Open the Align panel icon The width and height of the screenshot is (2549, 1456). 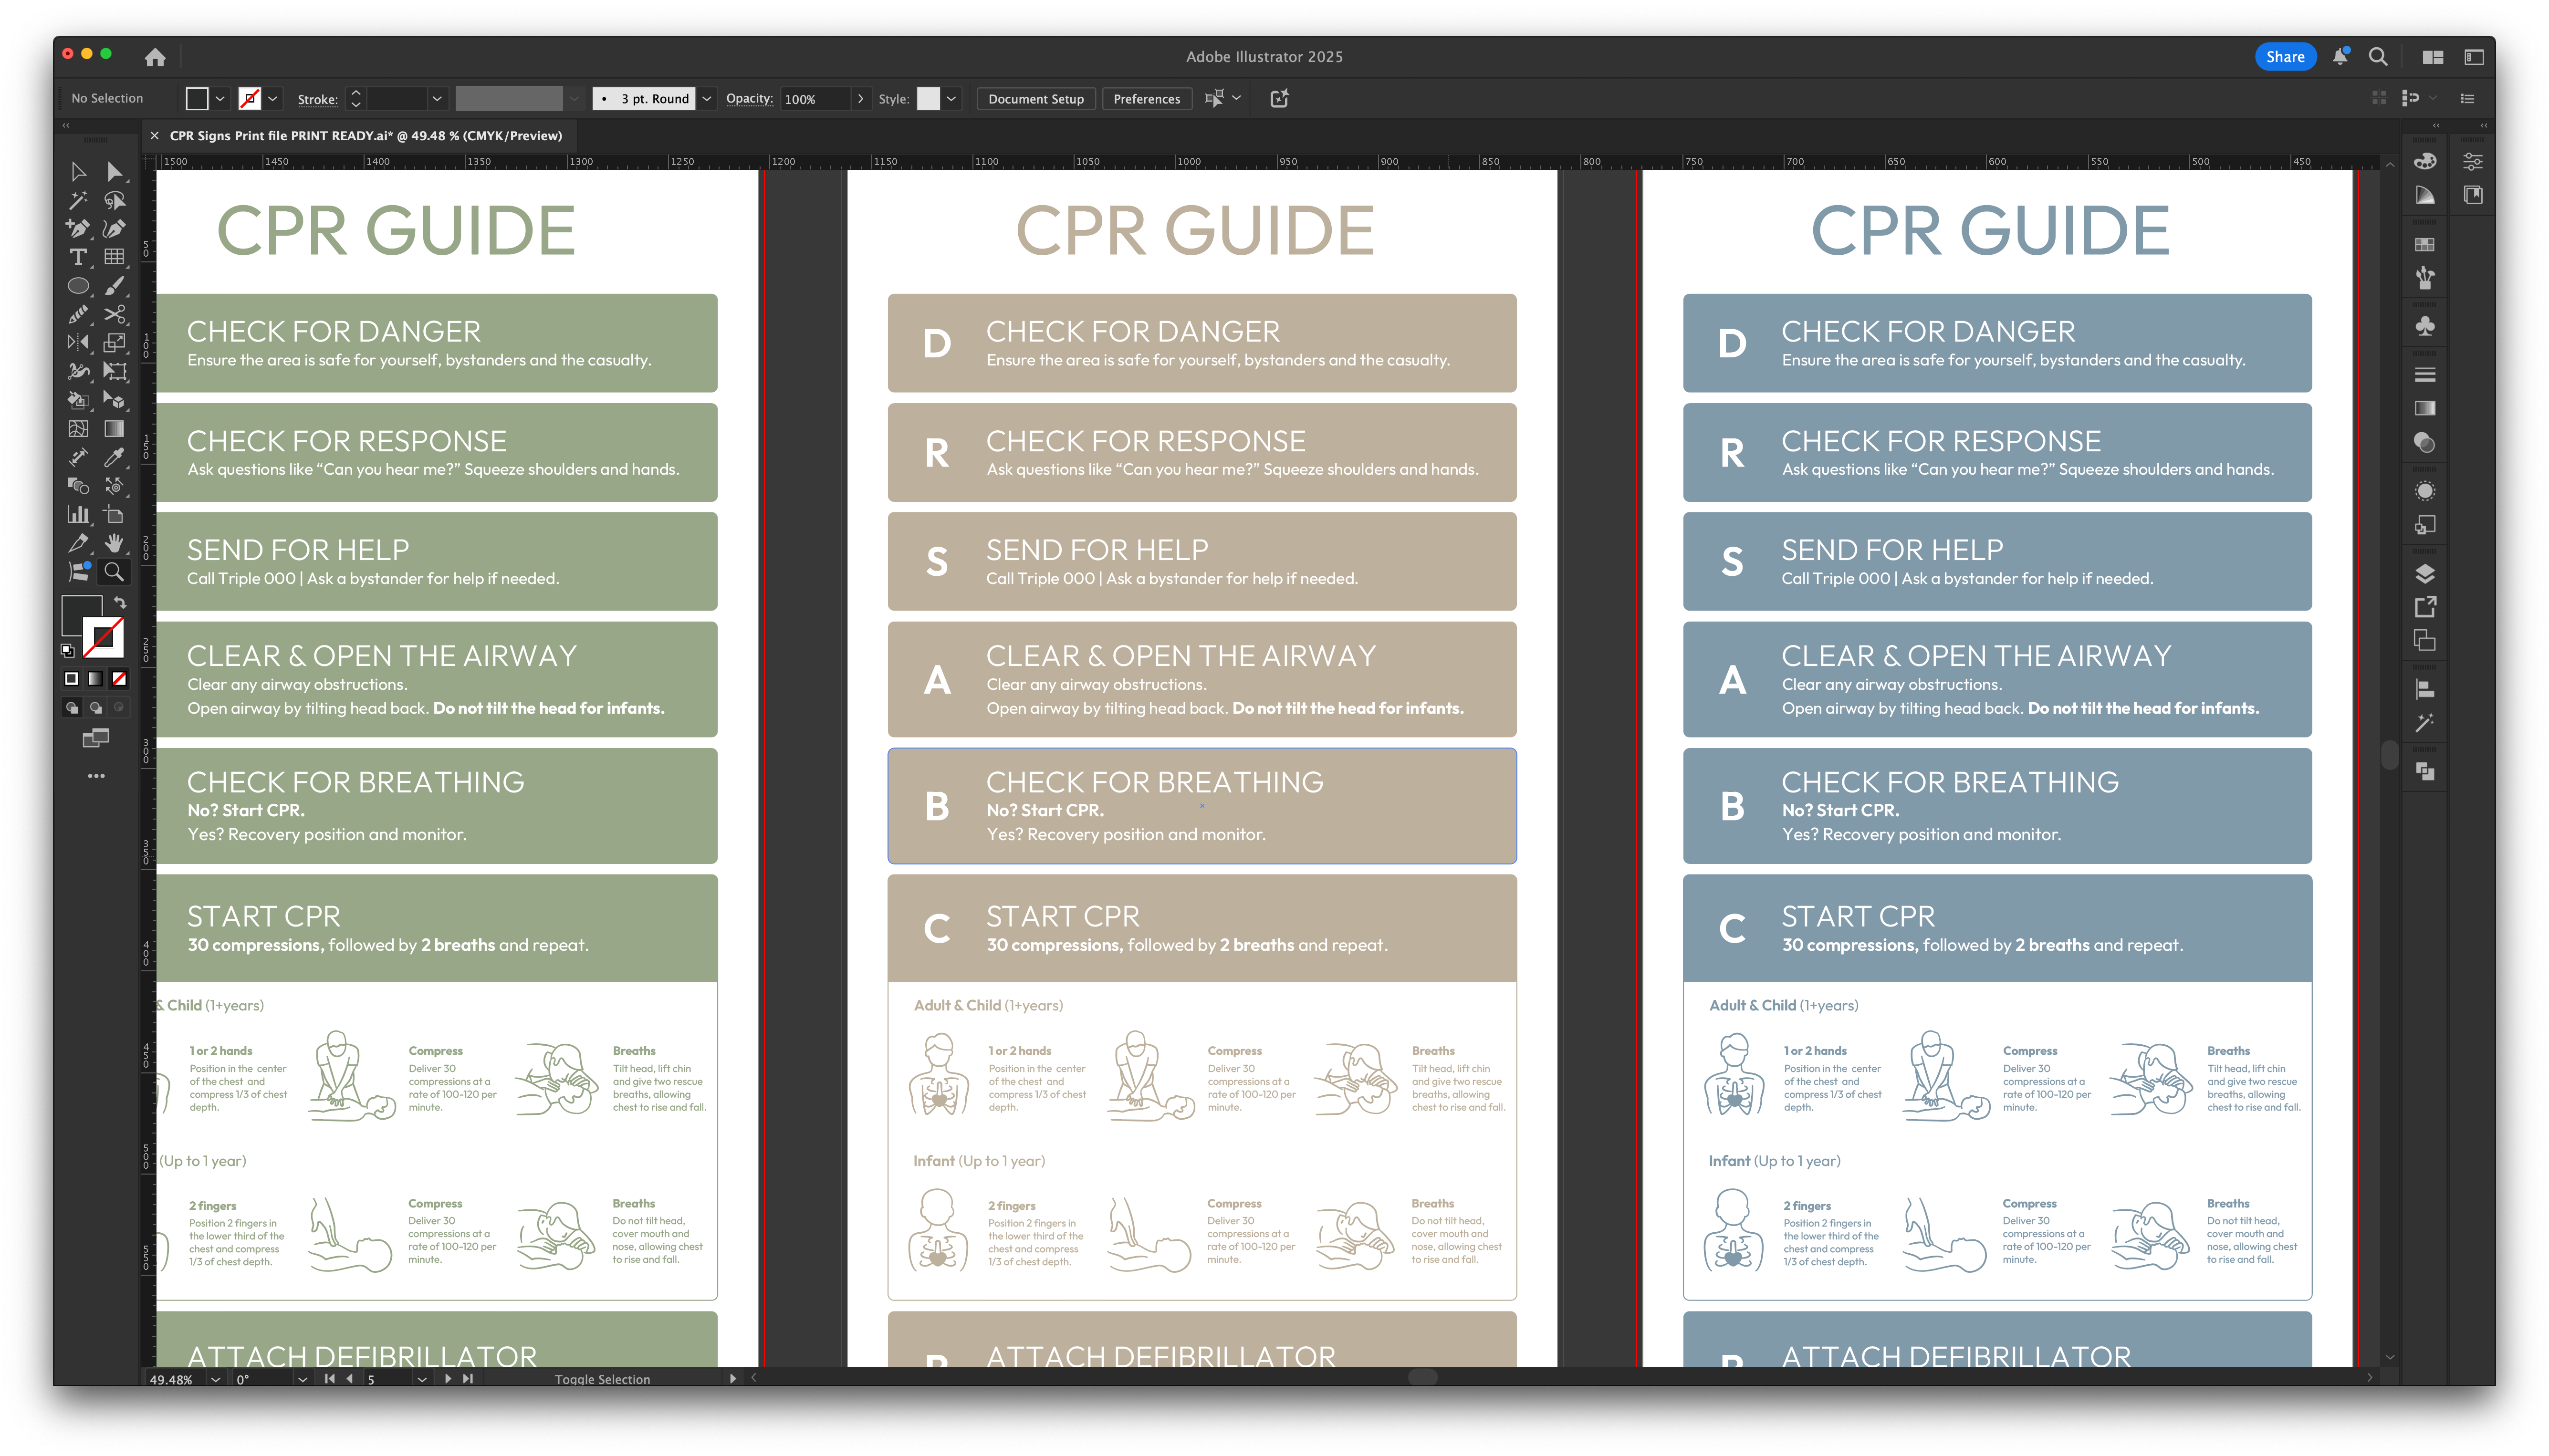(x=2424, y=688)
